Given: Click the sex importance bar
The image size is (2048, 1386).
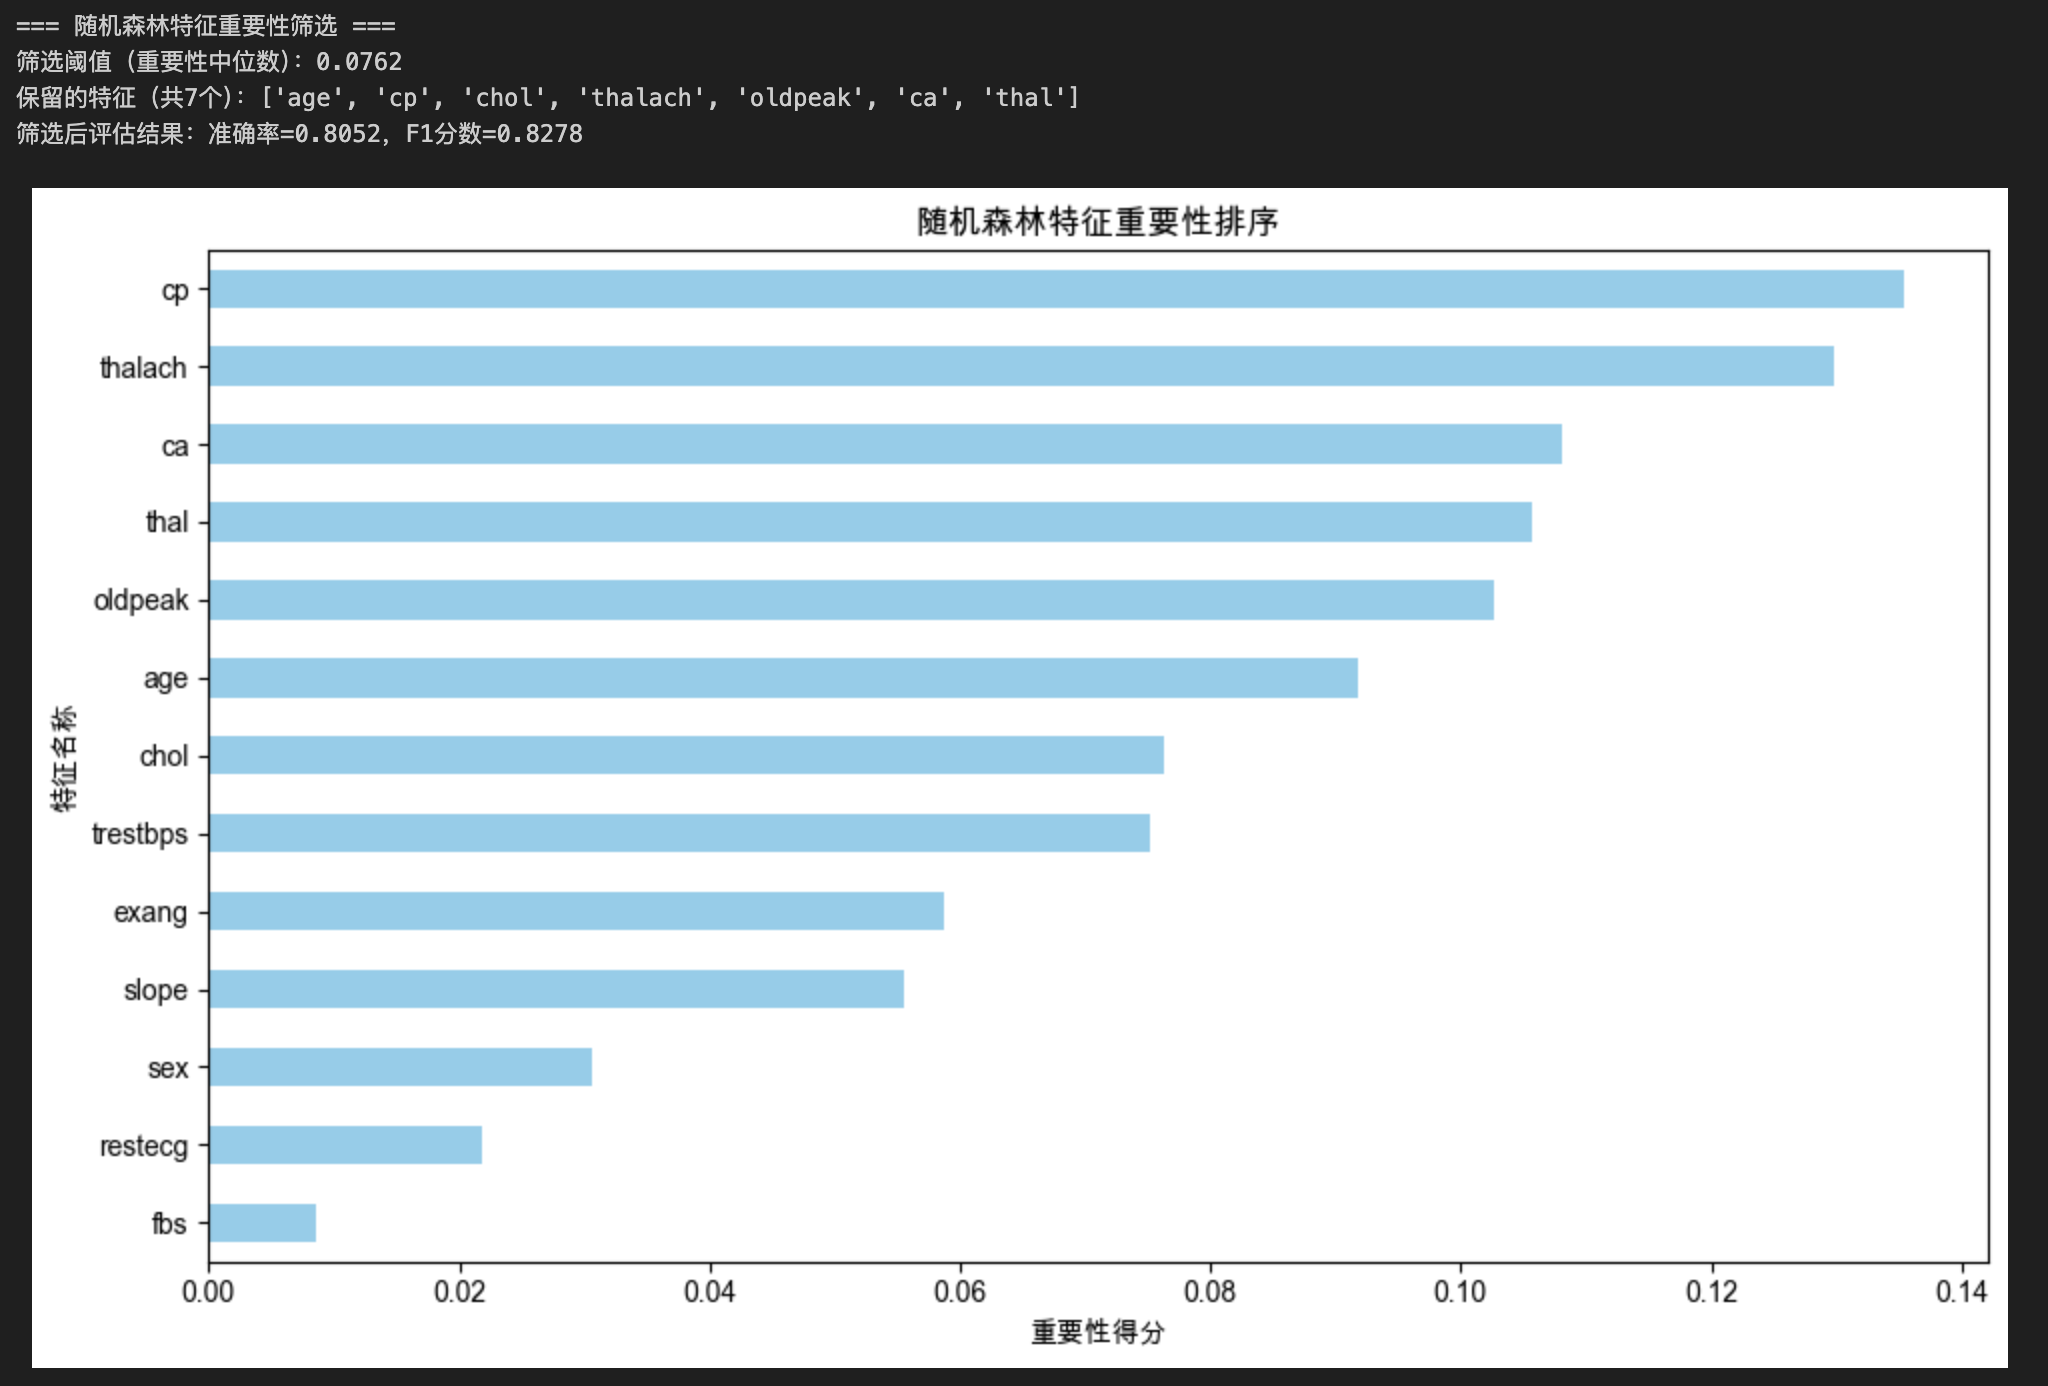Looking at the screenshot, I should click(x=400, y=1067).
